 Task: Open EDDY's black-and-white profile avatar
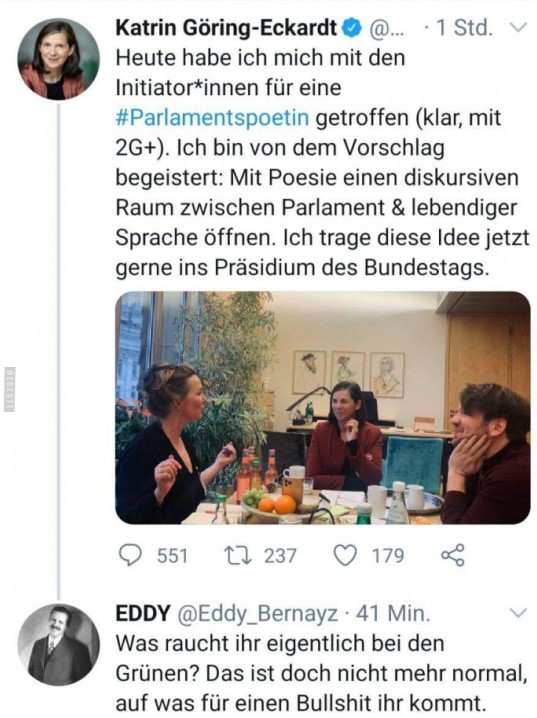(x=59, y=645)
